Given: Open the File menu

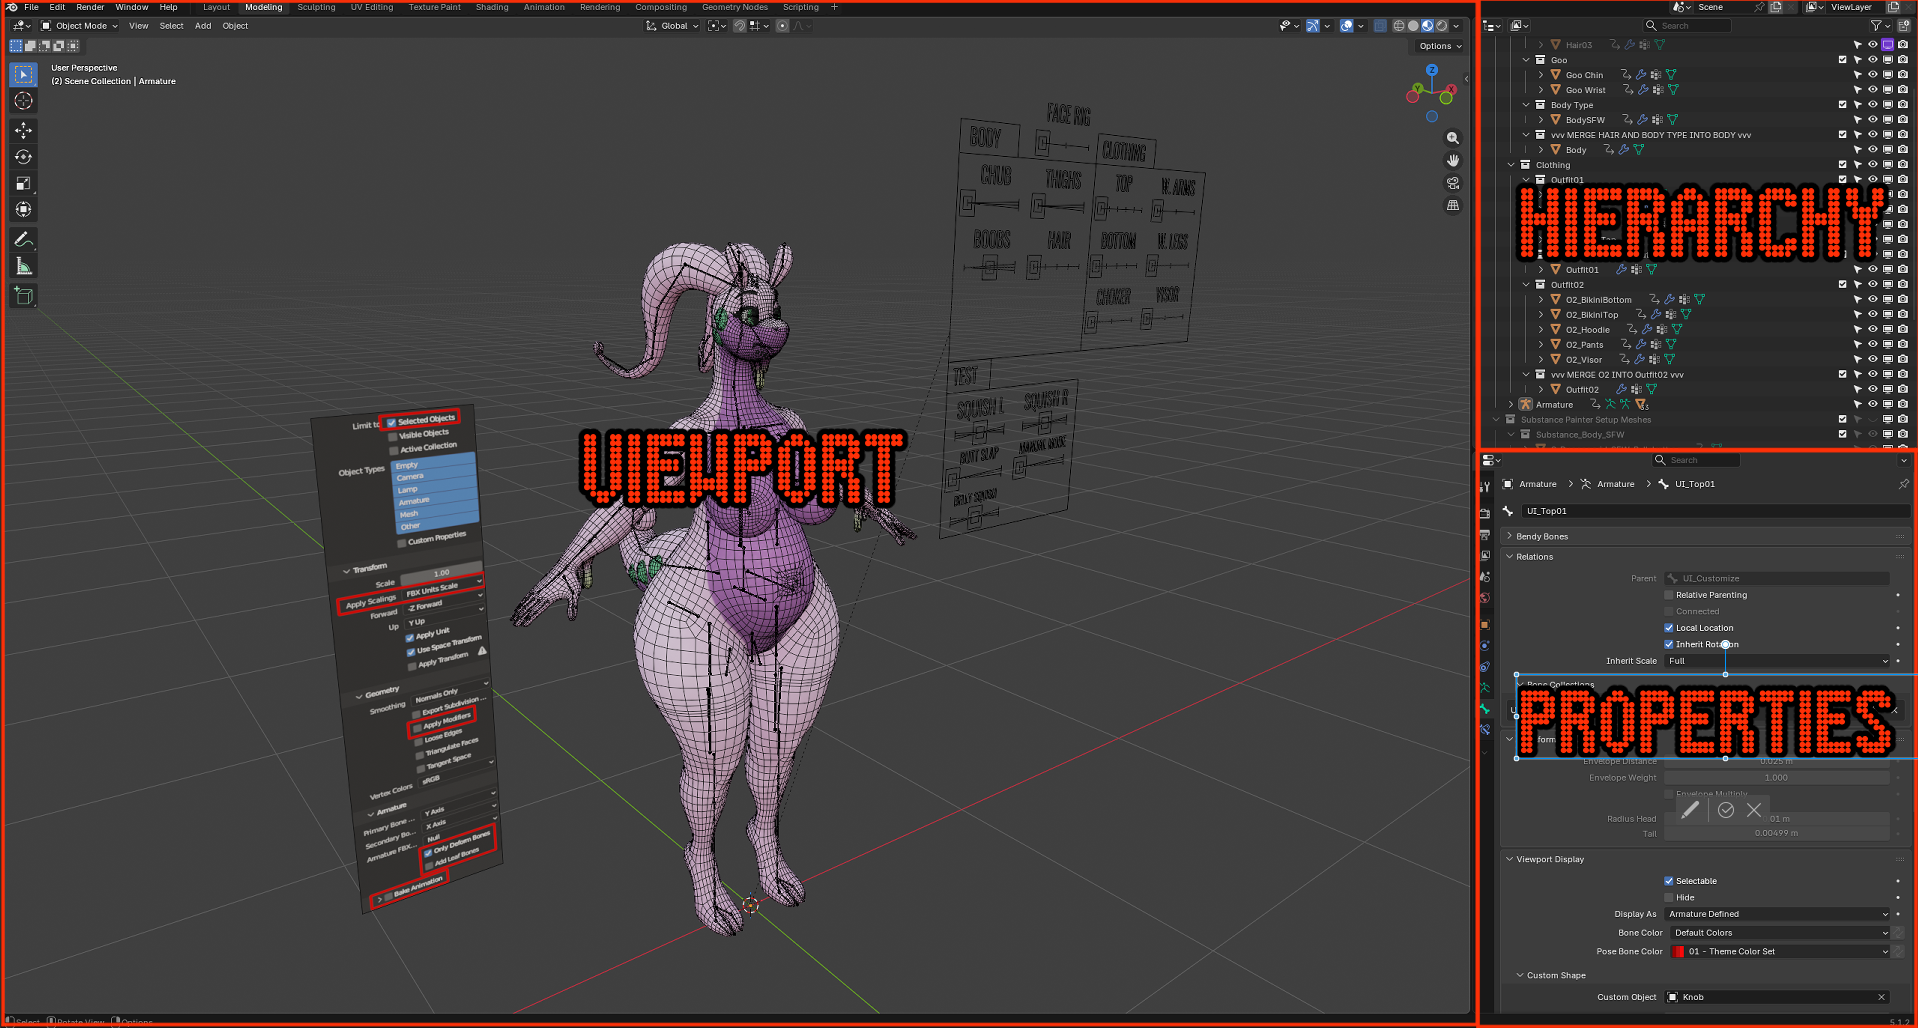Looking at the screenshot, I should tap(31, 7).
